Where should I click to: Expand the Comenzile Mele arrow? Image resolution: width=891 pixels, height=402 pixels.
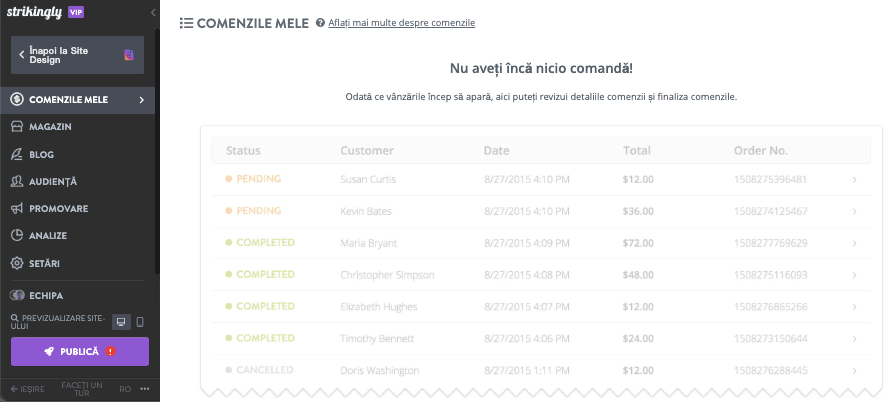[141, 100]
